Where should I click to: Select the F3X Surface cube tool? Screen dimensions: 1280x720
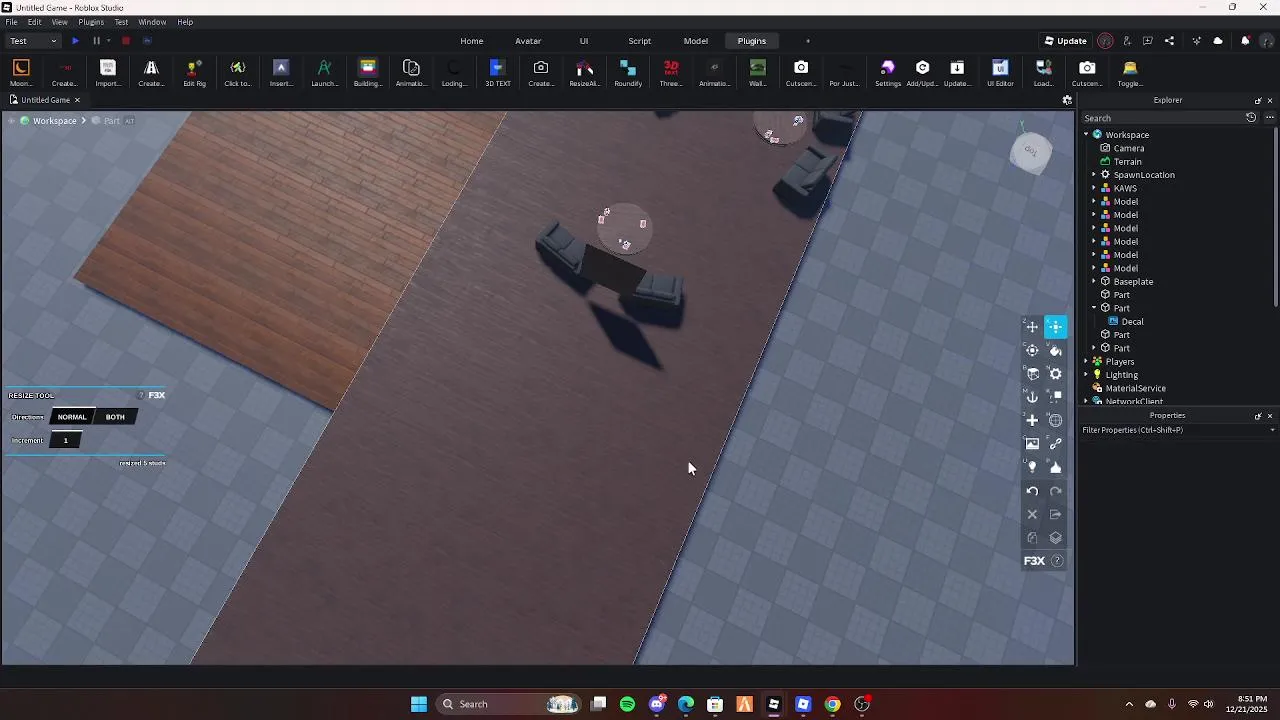1032,374
